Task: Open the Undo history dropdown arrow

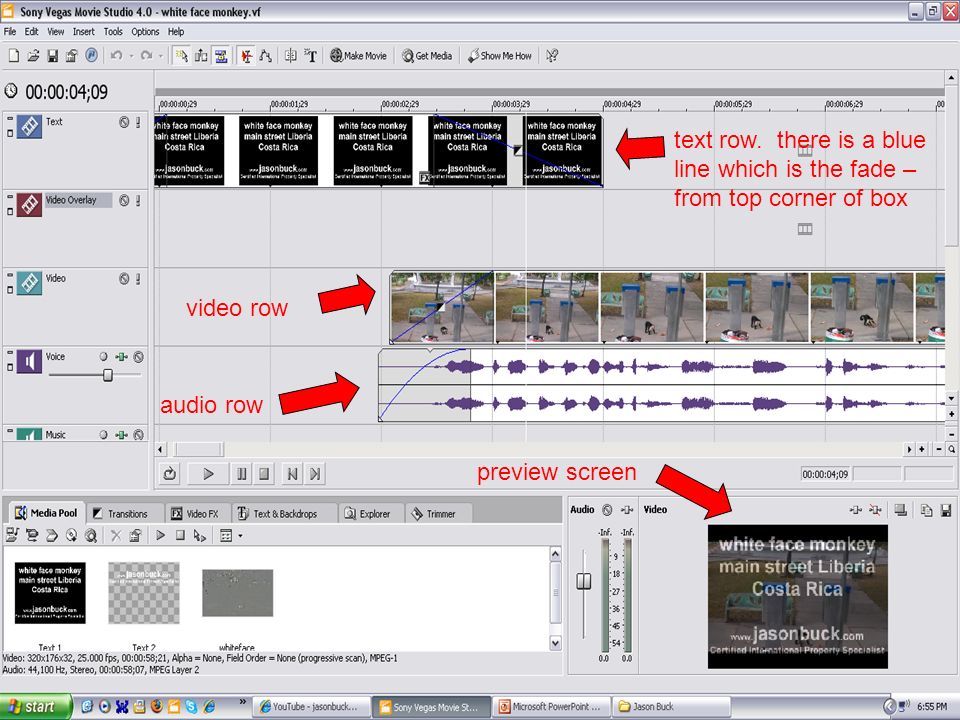Action: pos(131,56)
